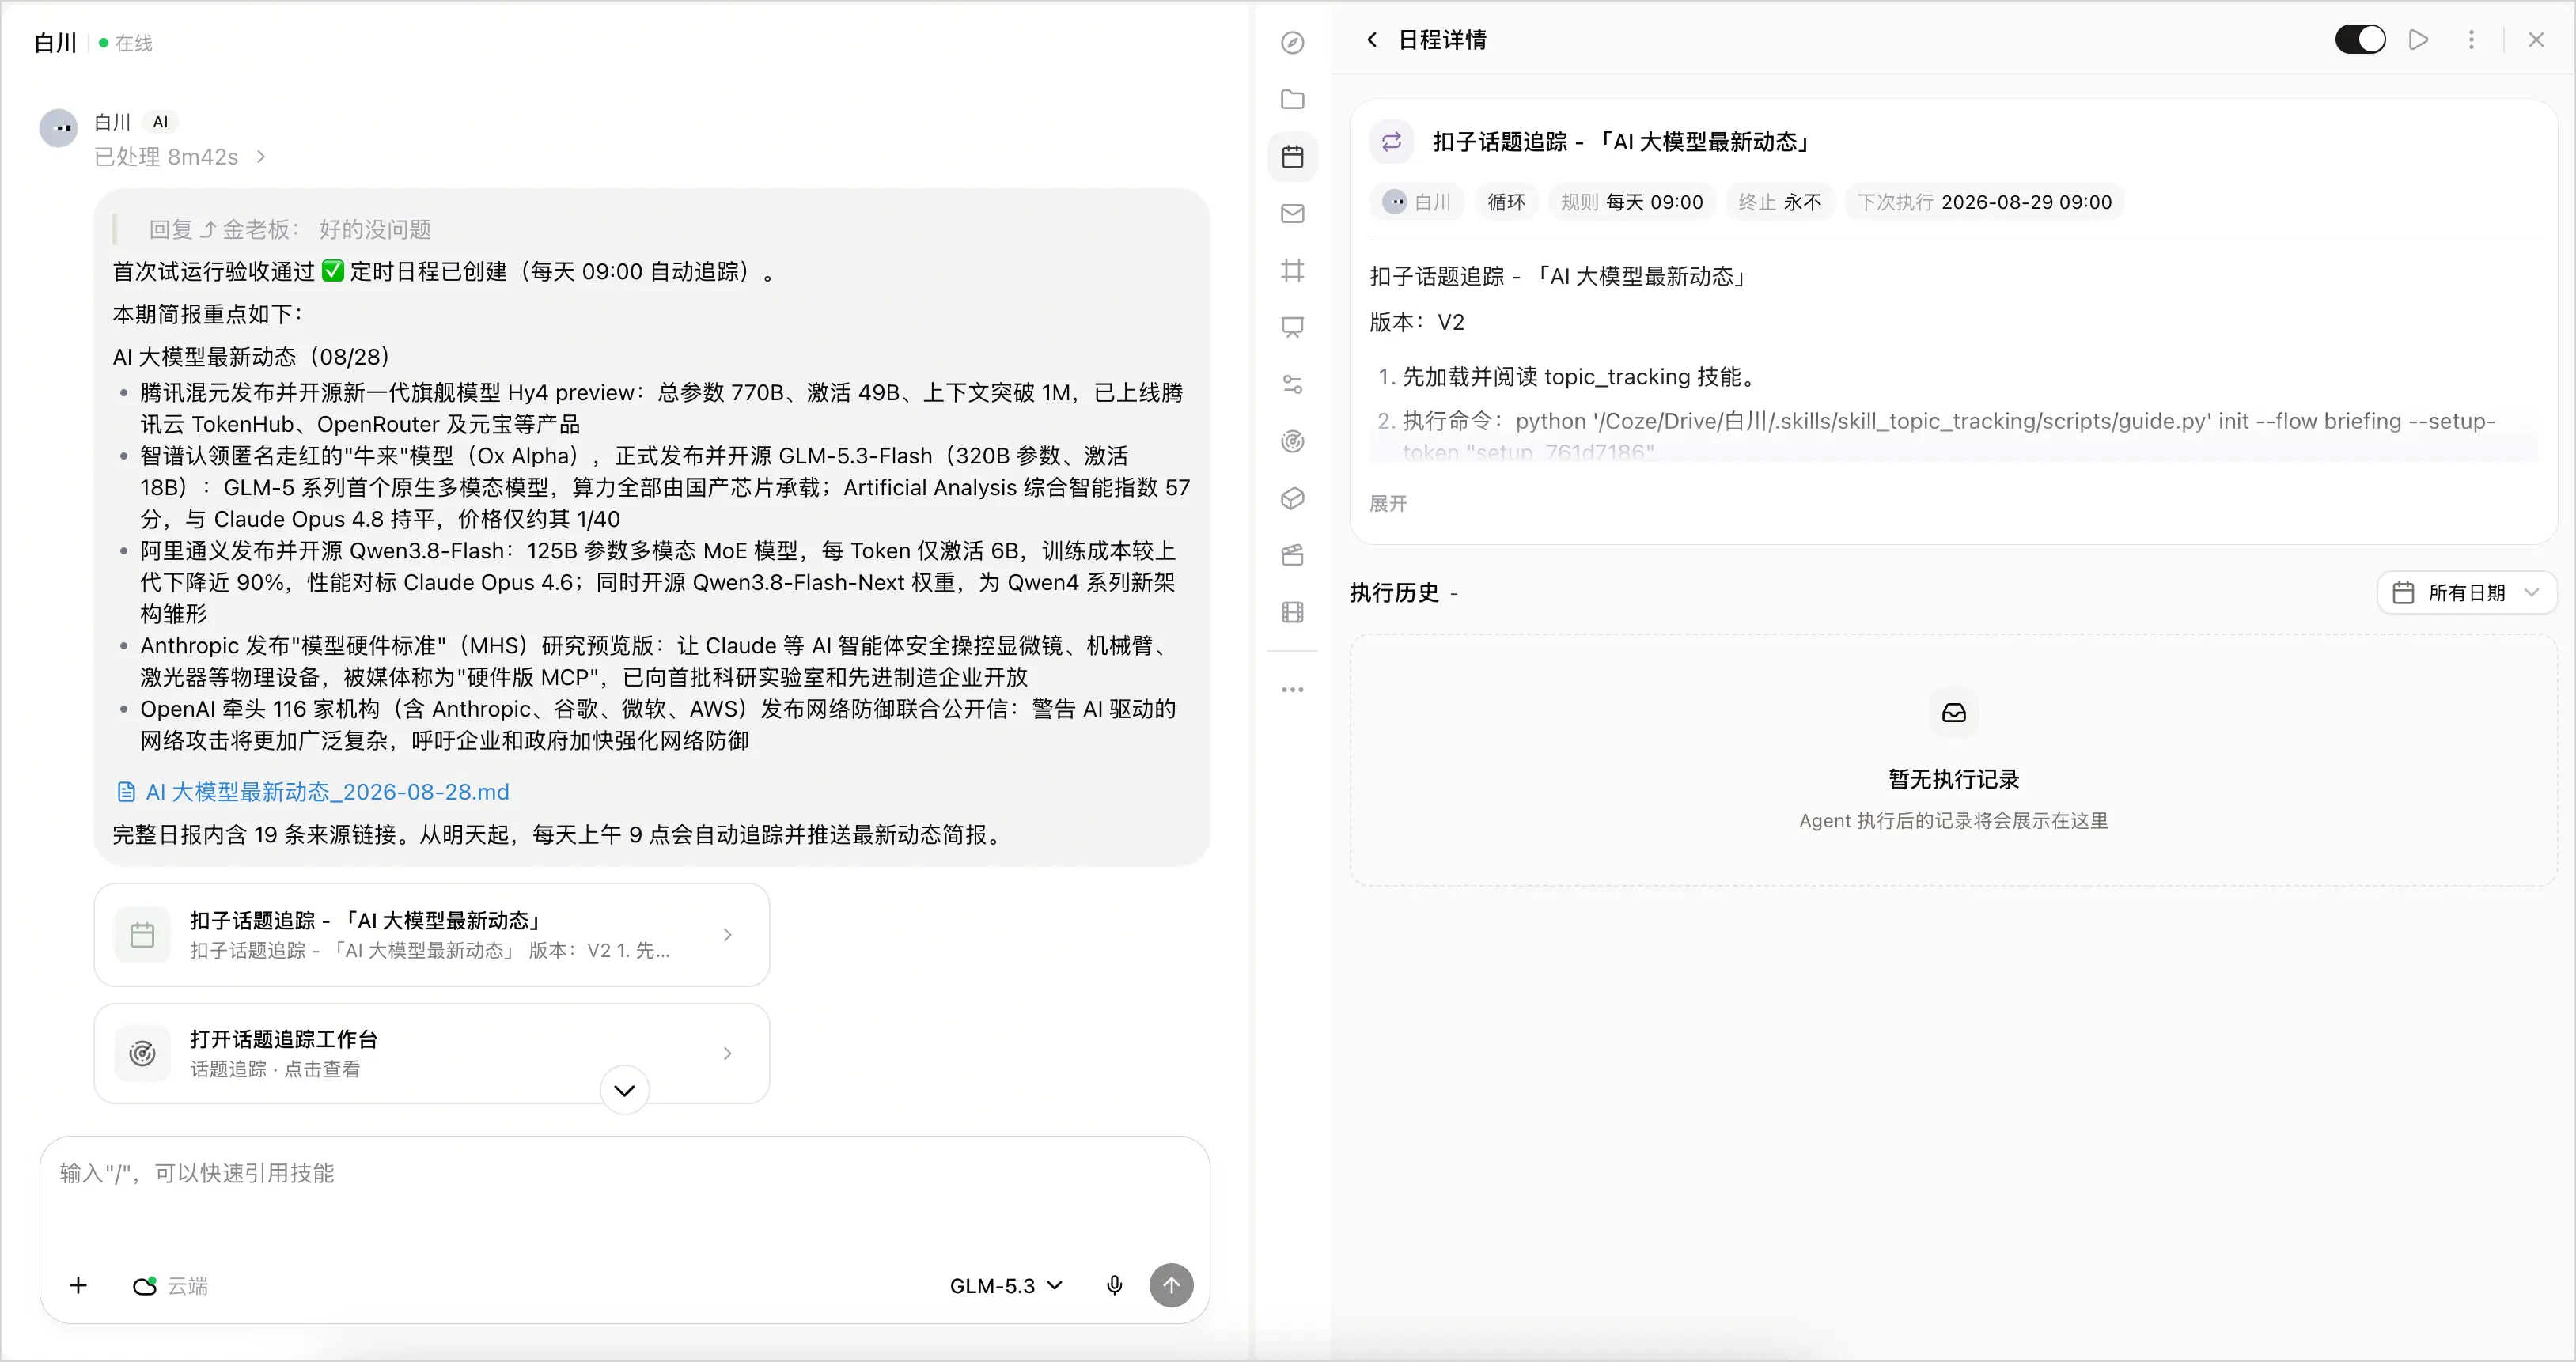This screenshot has width=2576, height=1362.
Task: Open the radar topic-tracking icon in sidebar
Action: [1292, 441]
